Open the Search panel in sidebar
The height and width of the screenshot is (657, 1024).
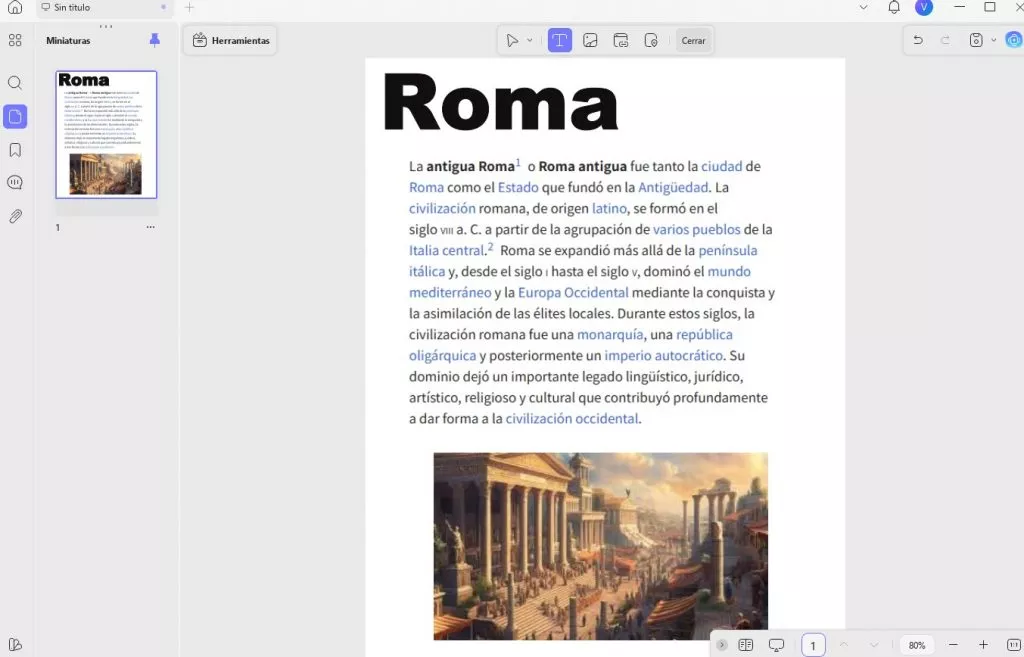coord(15,83)
